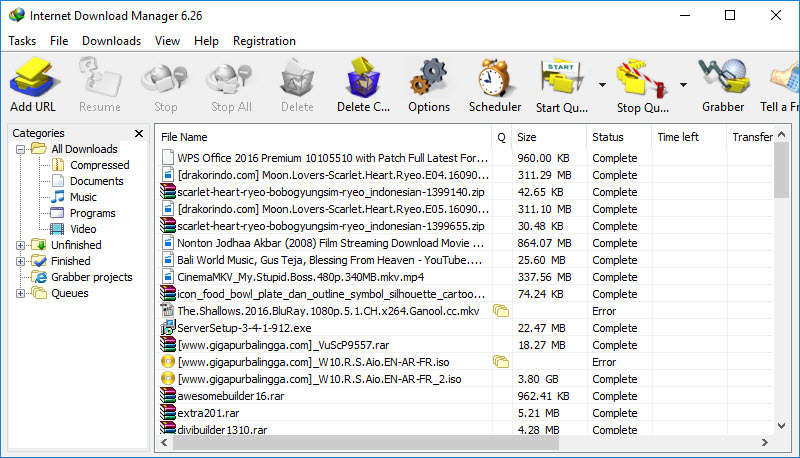
Task: Click the horizontal scrollbar right arrow
Action: (x=765, y=443)
